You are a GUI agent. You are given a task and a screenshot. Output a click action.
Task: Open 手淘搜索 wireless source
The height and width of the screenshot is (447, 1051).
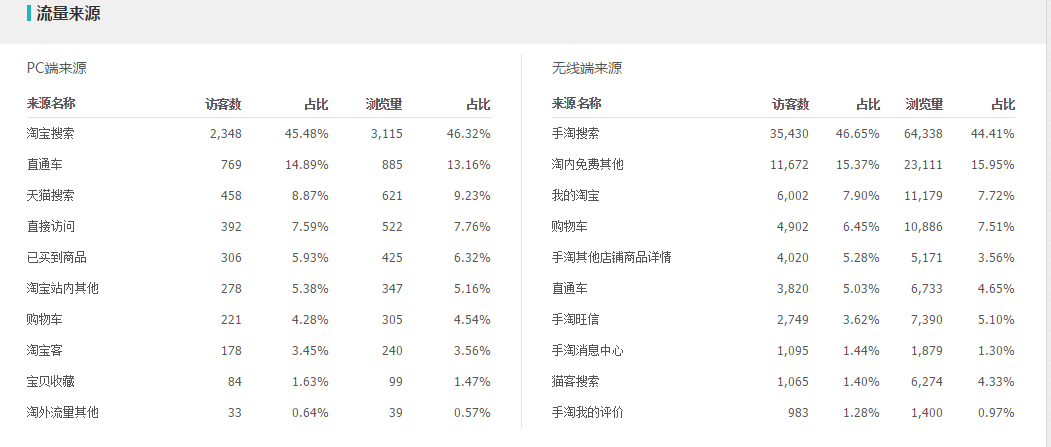click(x=575, y=133)
